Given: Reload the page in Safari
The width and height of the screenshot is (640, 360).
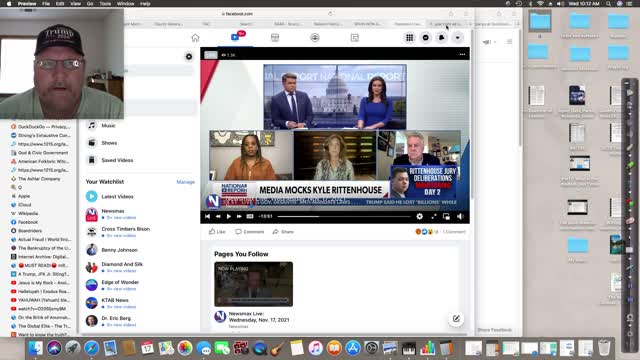Looking at the screenshot, I should [x=330, y=13].
